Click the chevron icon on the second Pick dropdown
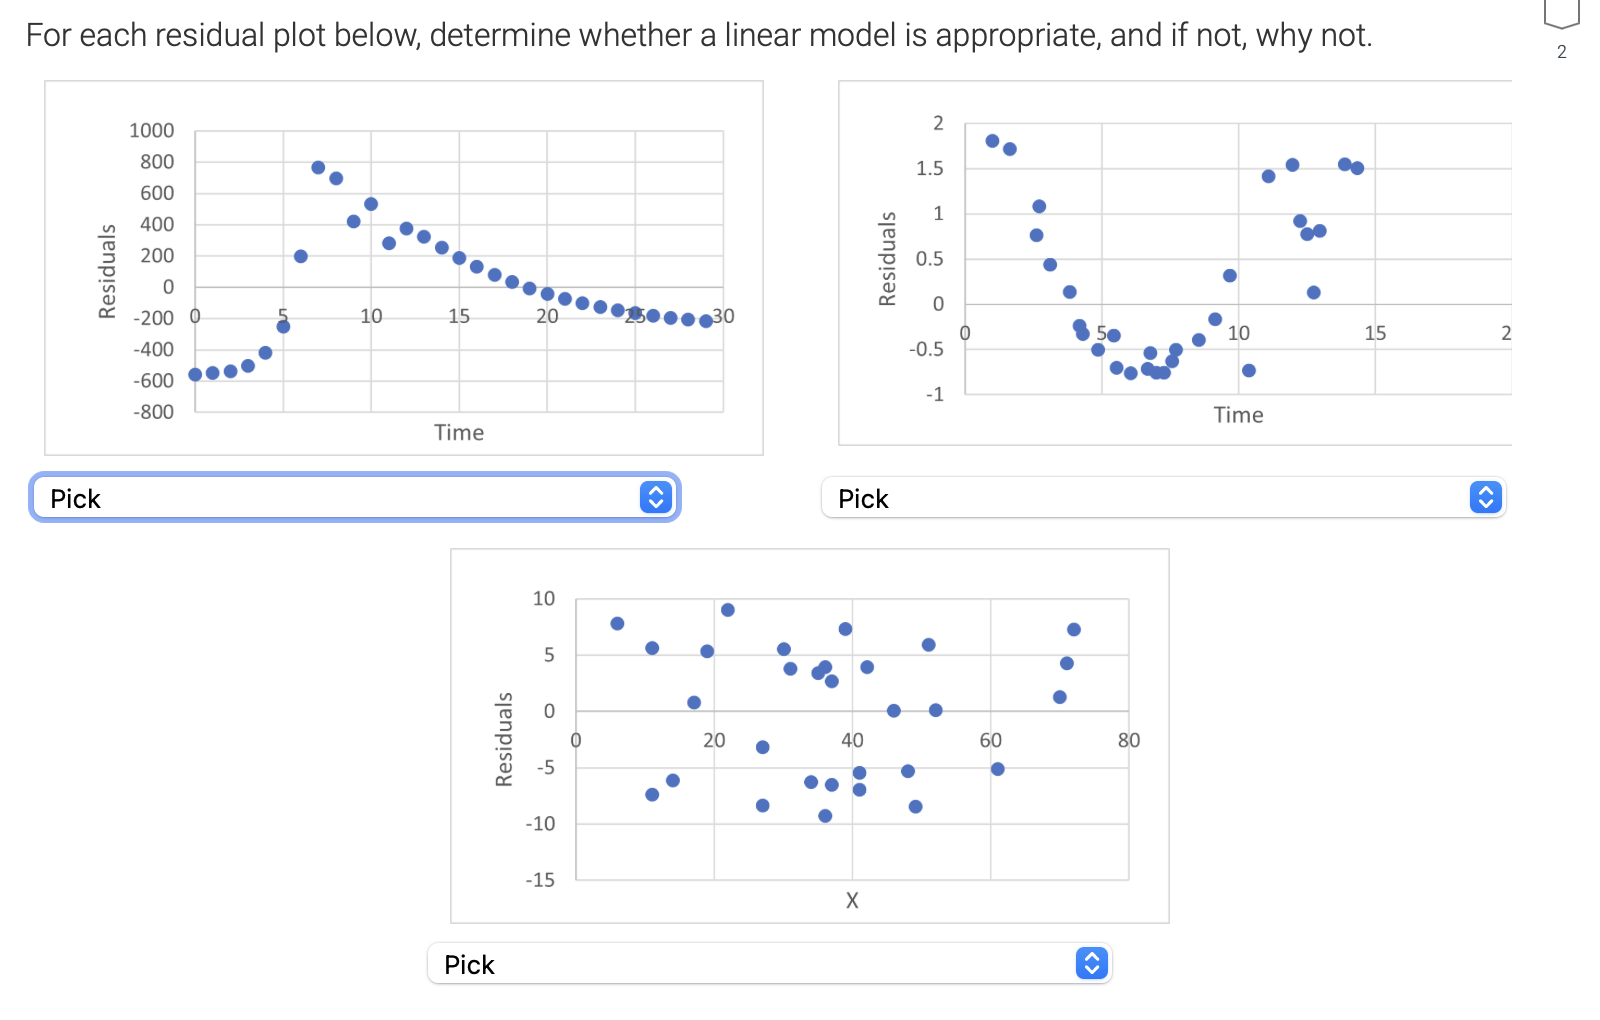Screen dimensions: 1600x1020 pyautogui.click(x=1486, y=497)
